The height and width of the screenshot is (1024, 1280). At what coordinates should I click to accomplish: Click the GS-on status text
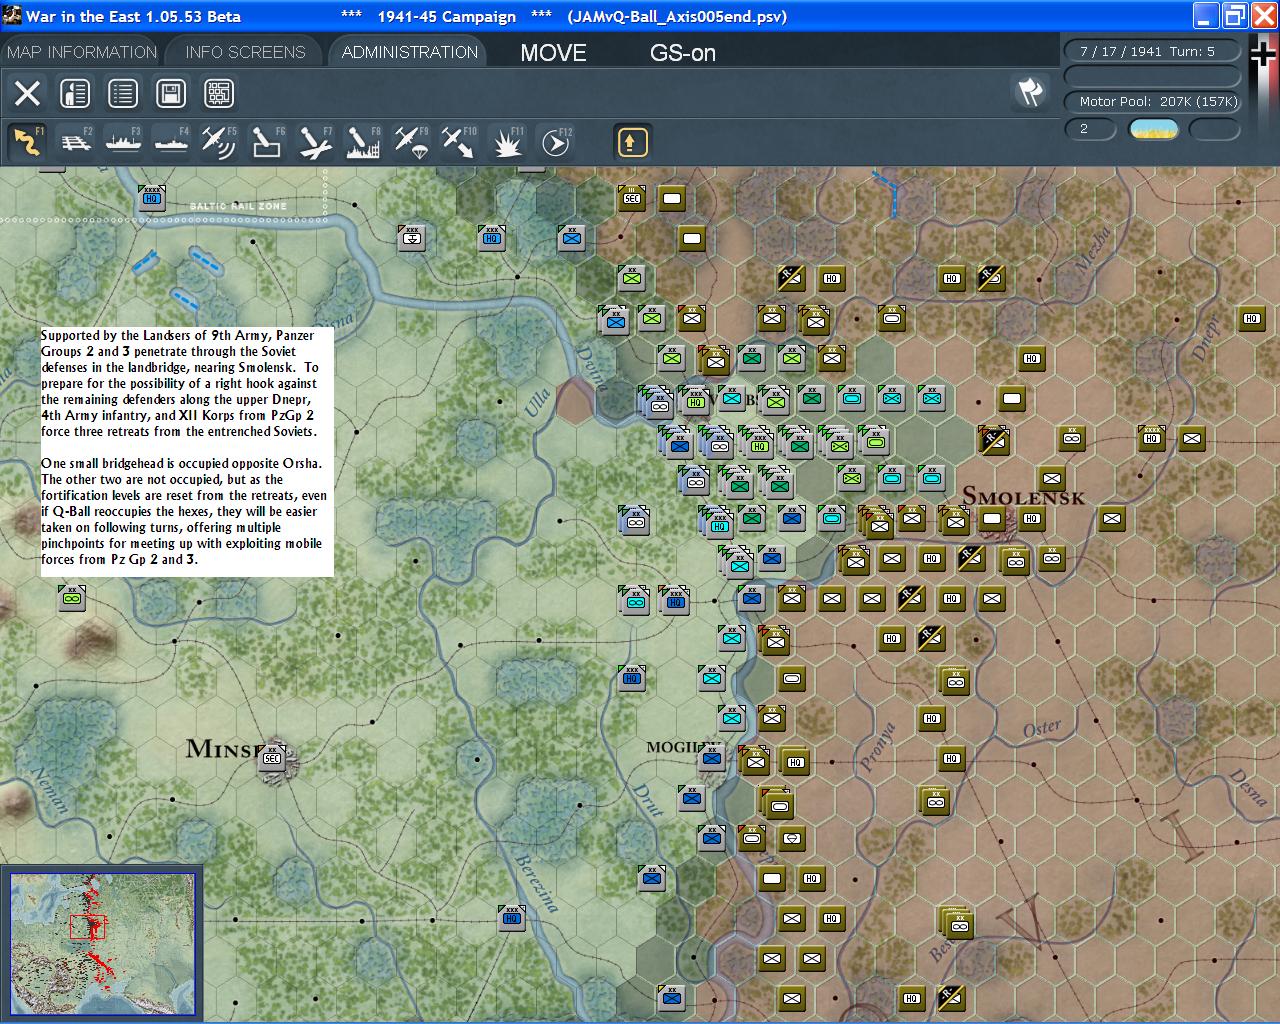(x=683, y=53)
